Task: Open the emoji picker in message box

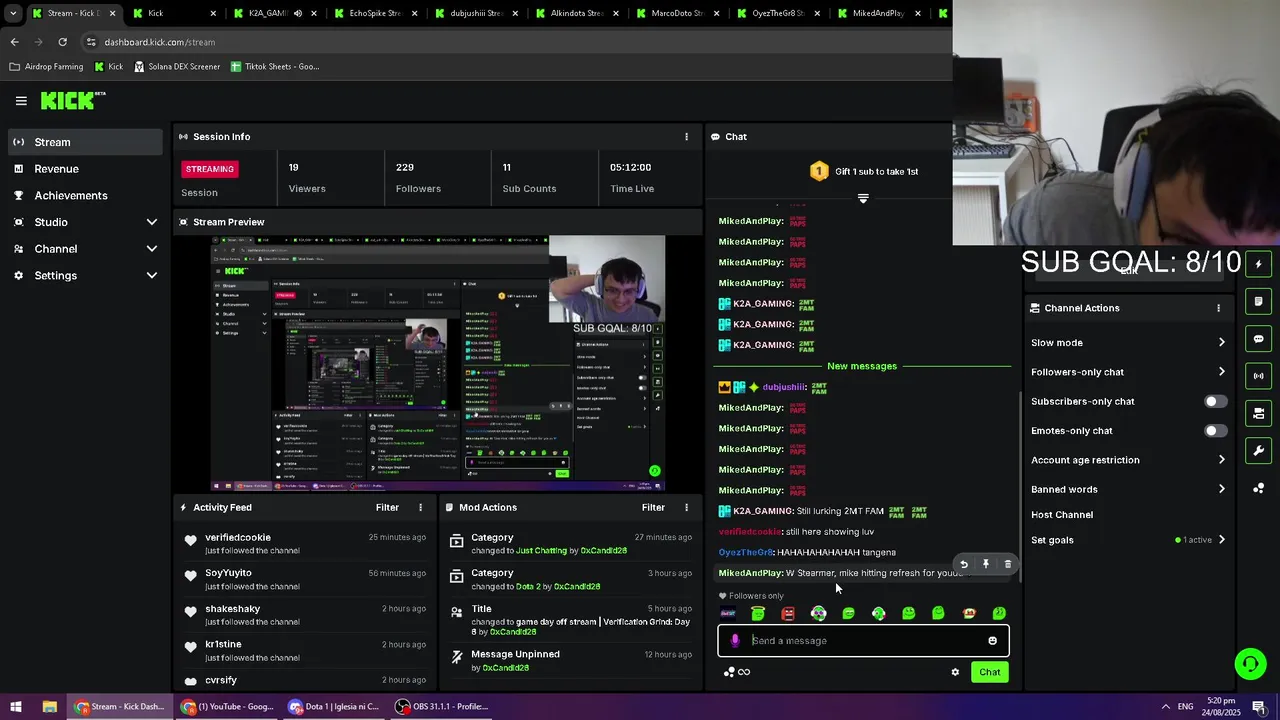Action: point(992,641)
